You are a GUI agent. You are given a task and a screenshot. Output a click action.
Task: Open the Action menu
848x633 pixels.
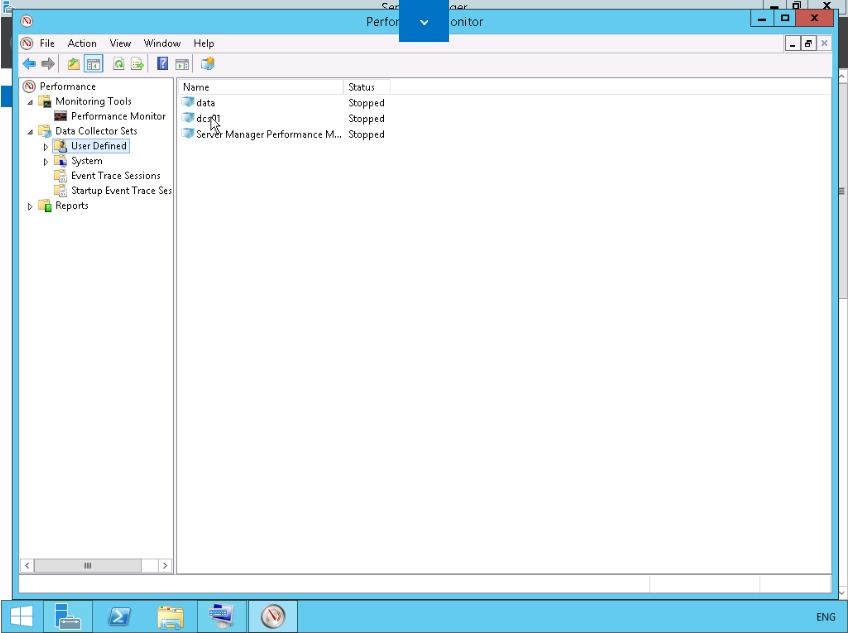tap(82, 43)
